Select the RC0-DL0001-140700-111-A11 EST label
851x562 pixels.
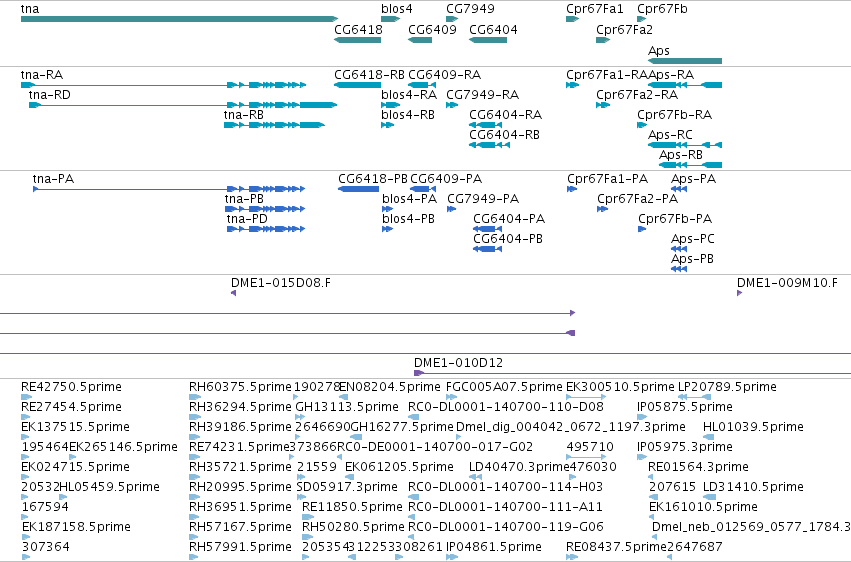[x=505, y=507]
